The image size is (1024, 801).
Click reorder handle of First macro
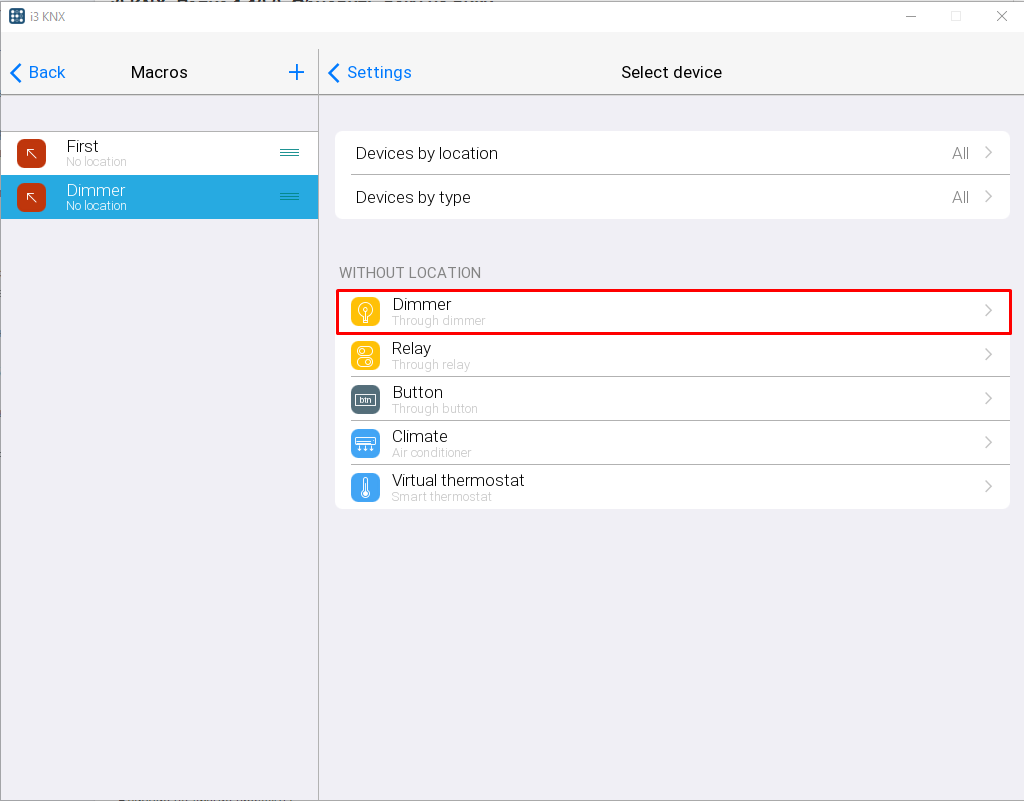click(x=289, y=153)
